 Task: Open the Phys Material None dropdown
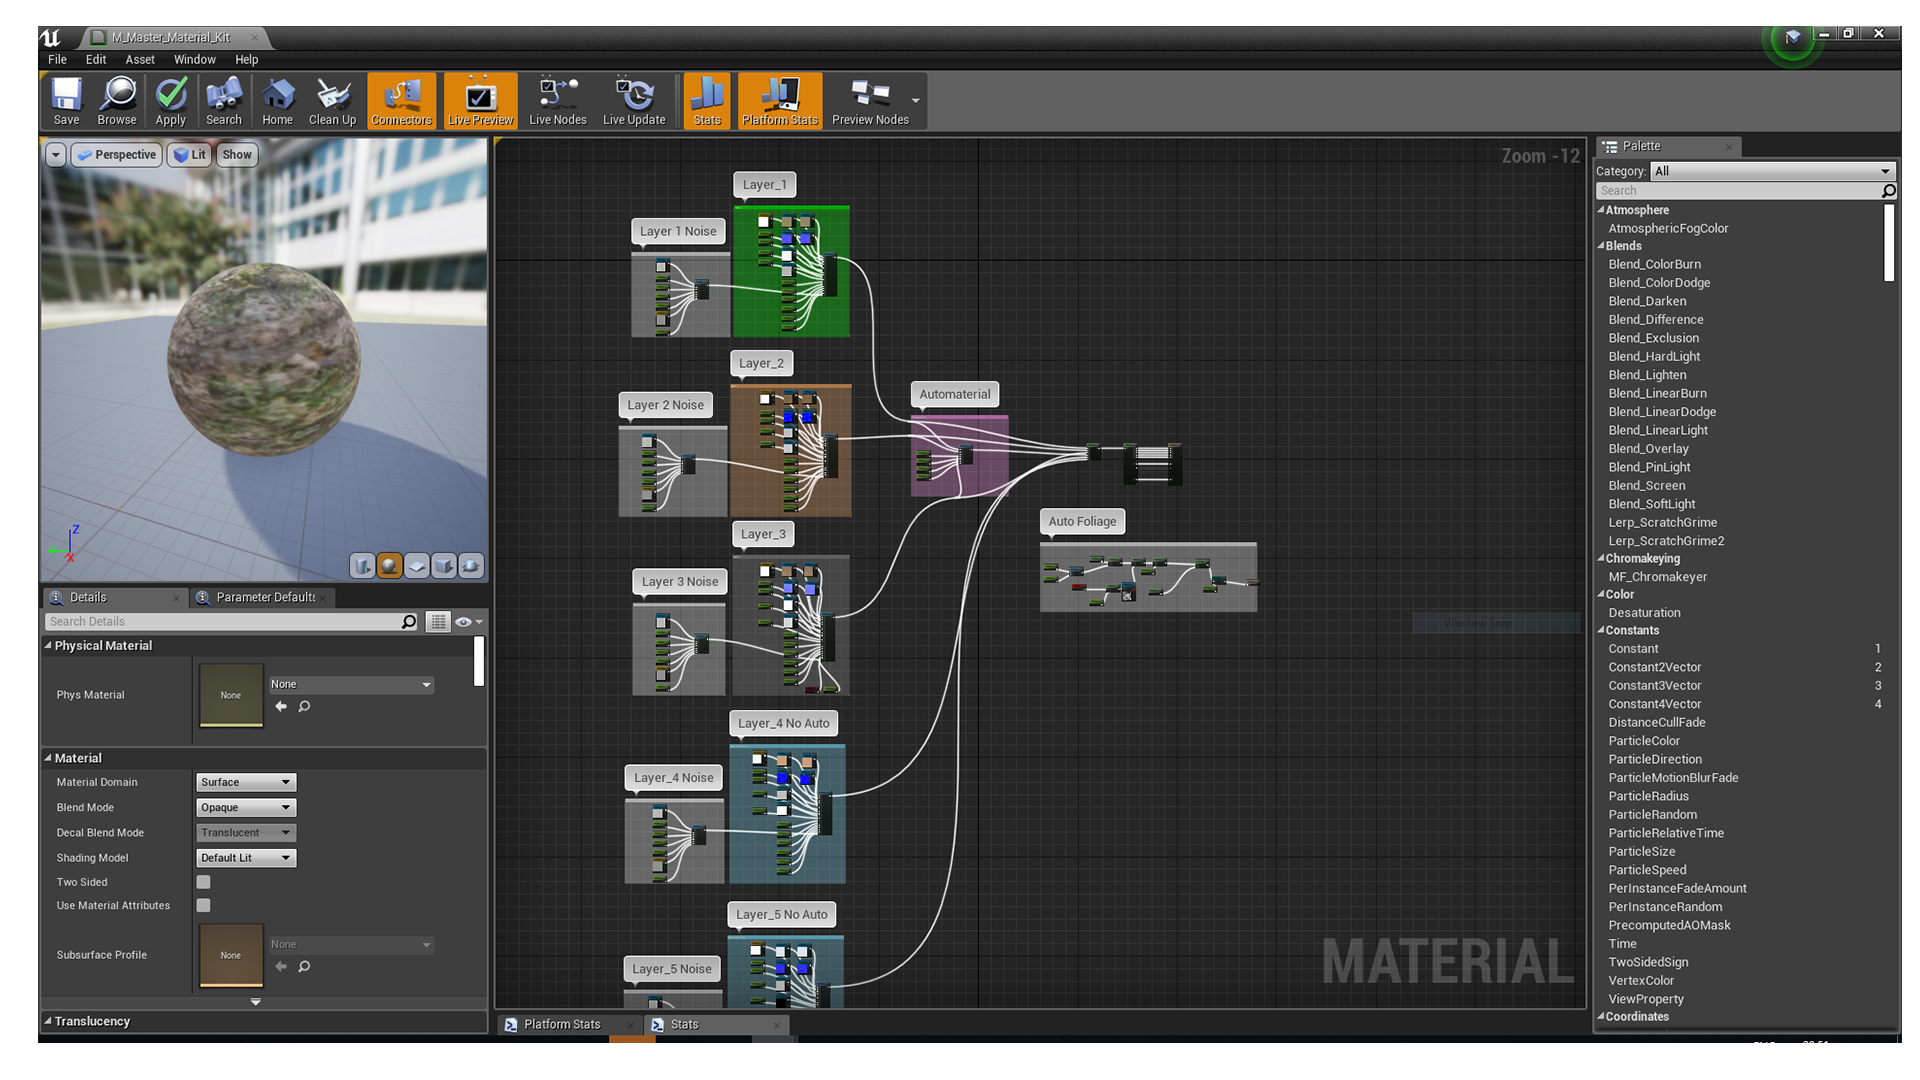point(351,685)
